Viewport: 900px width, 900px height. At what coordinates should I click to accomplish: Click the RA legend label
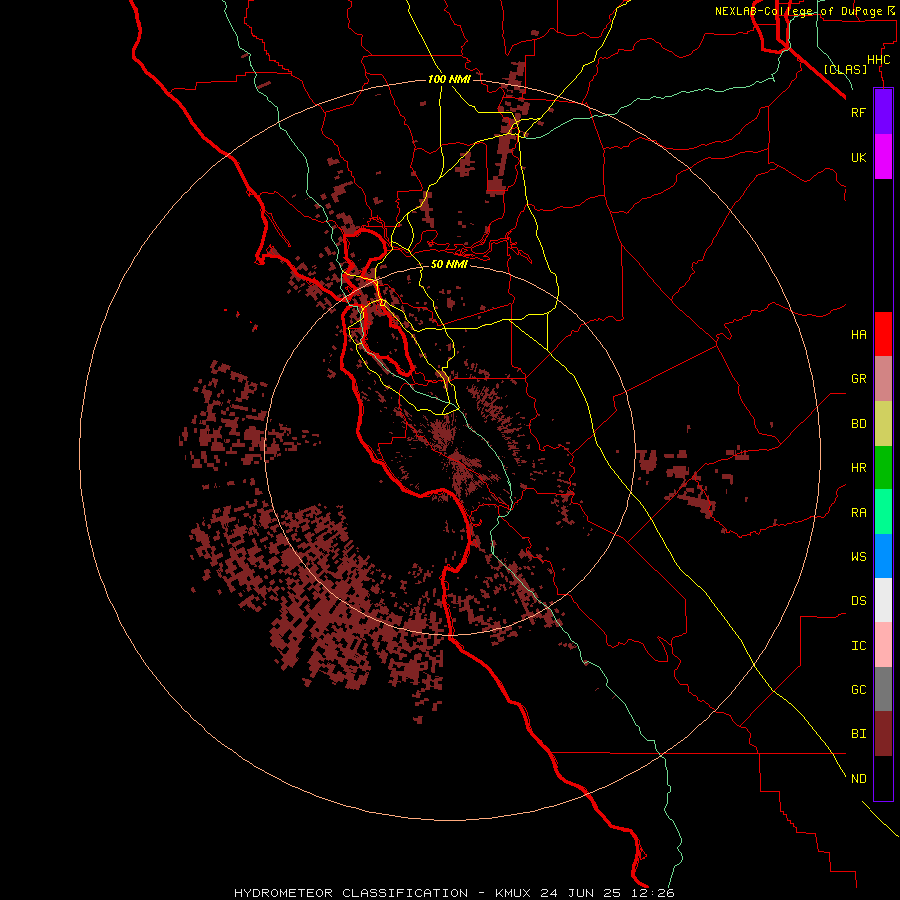[x=858, y=513]
